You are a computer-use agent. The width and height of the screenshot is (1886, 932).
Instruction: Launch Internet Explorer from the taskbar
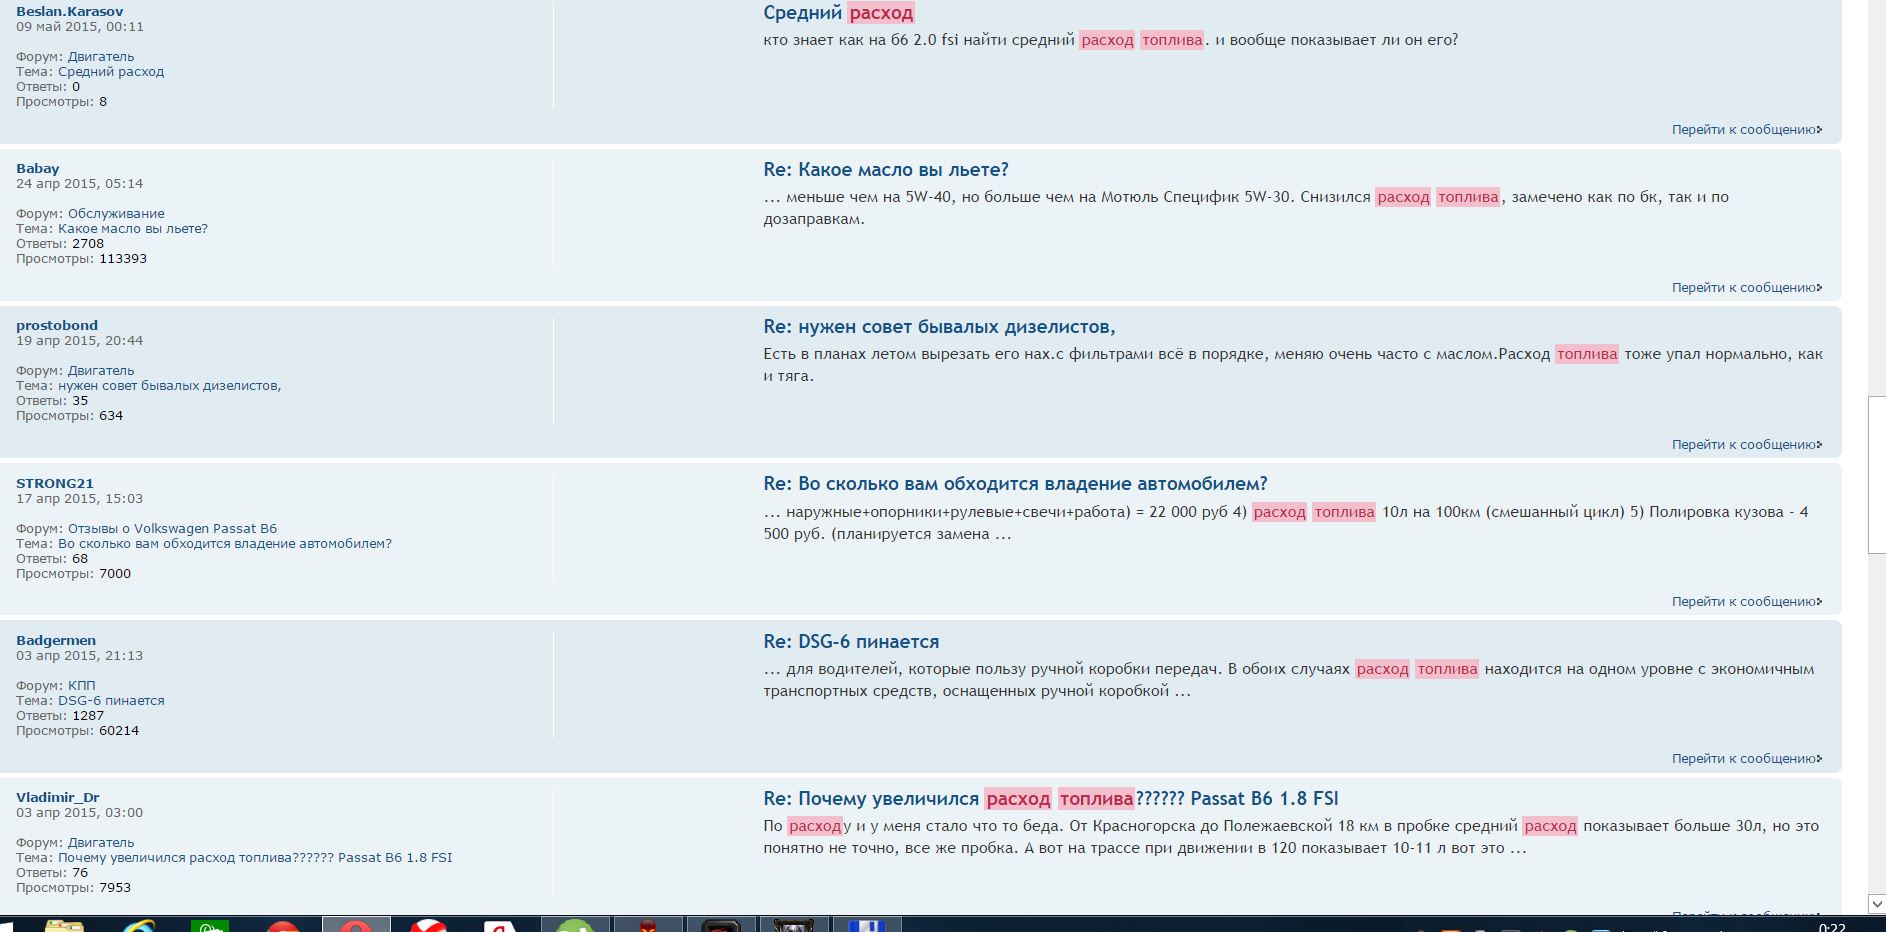[x=138, y=925]
